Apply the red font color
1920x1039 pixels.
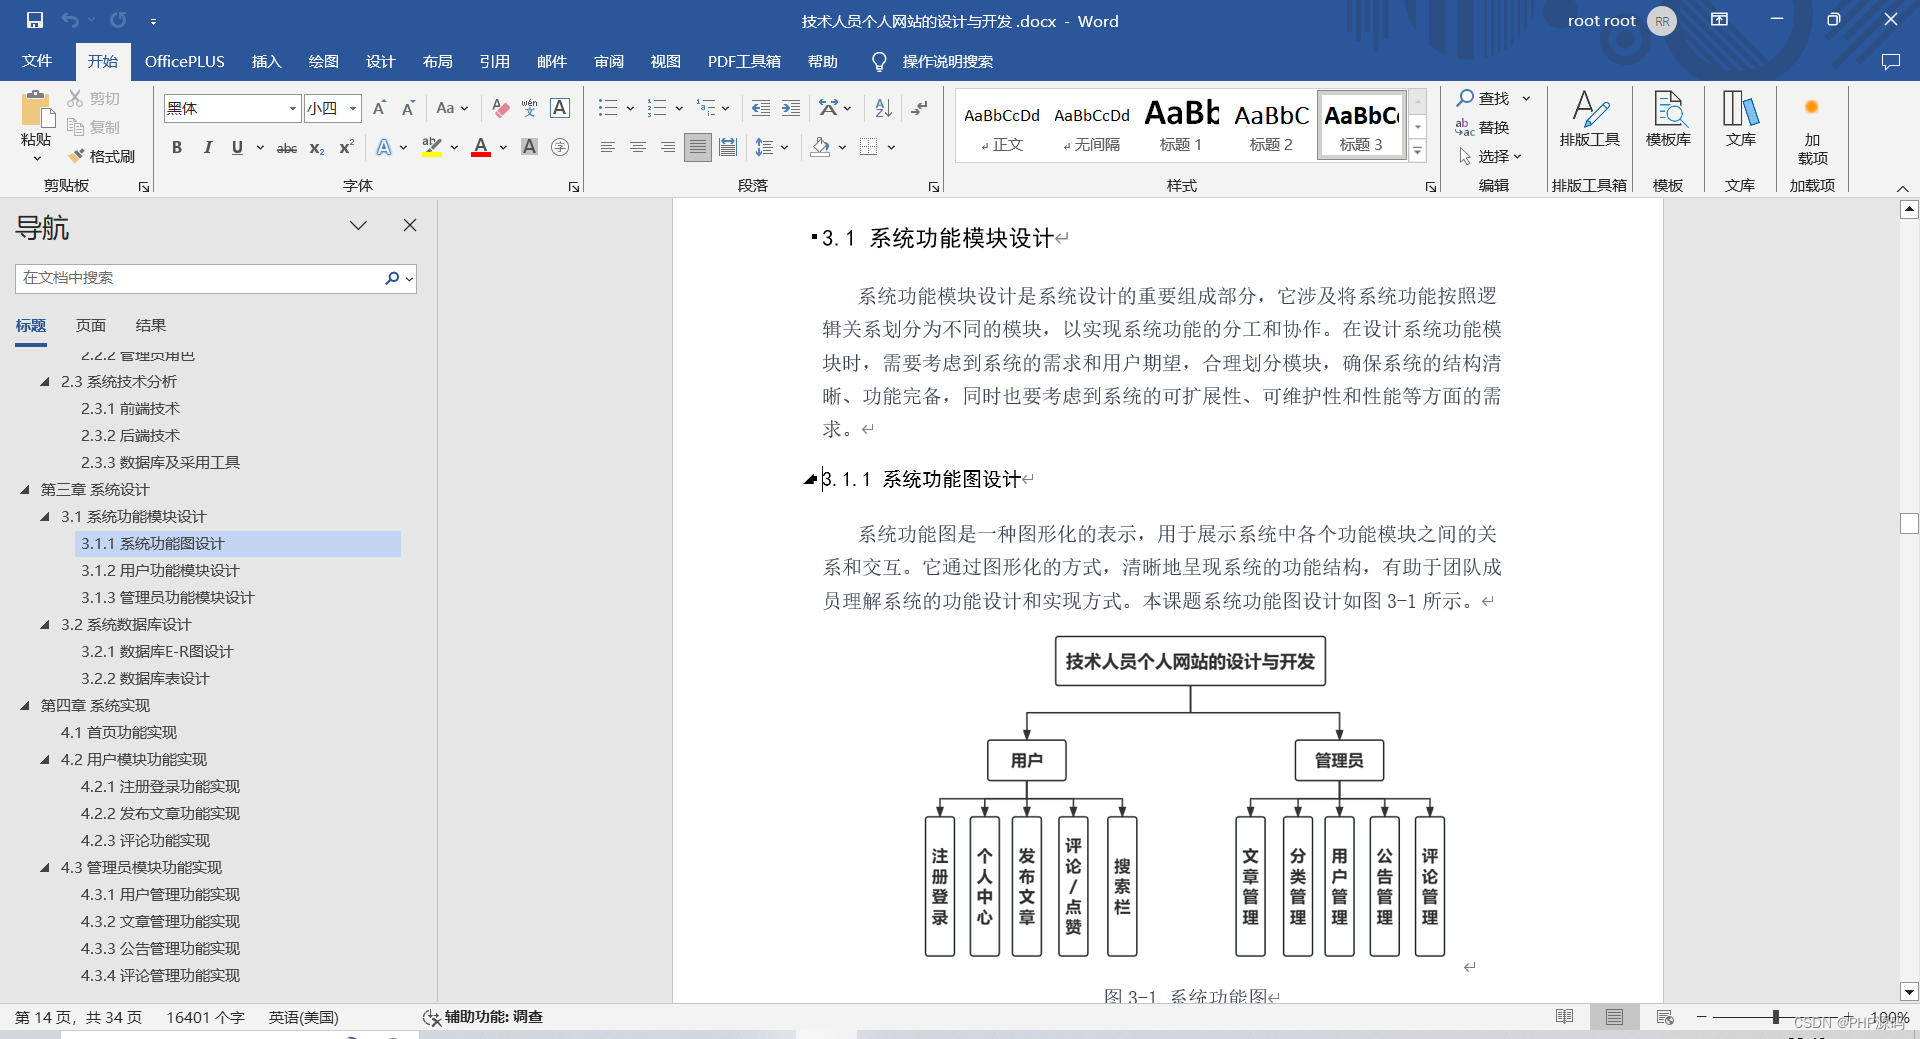(481, 148)
